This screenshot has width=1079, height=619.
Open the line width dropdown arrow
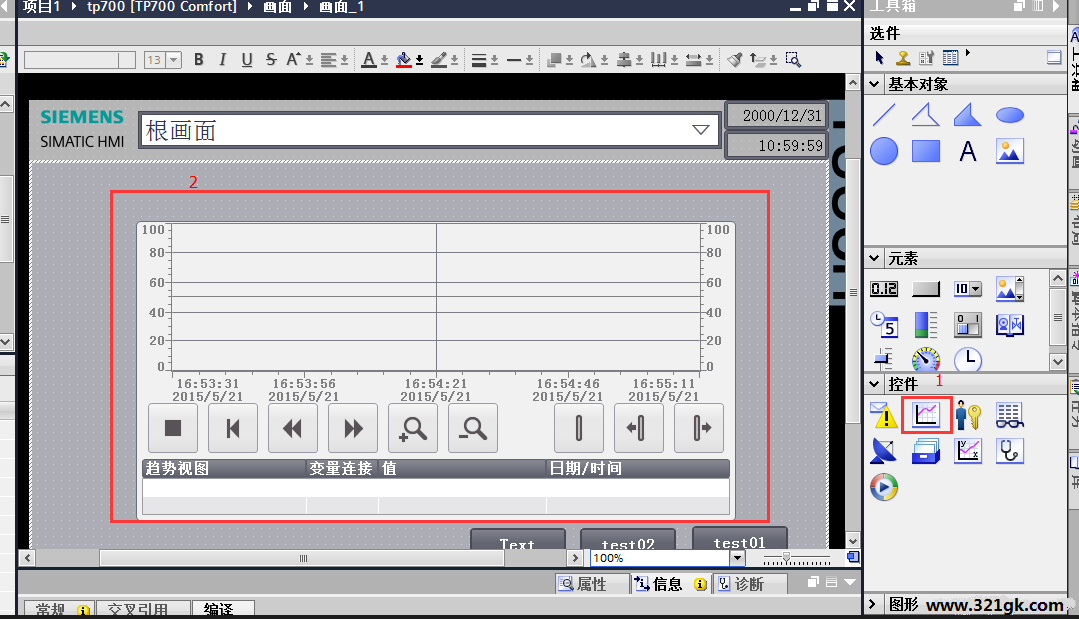pos(495,61)
